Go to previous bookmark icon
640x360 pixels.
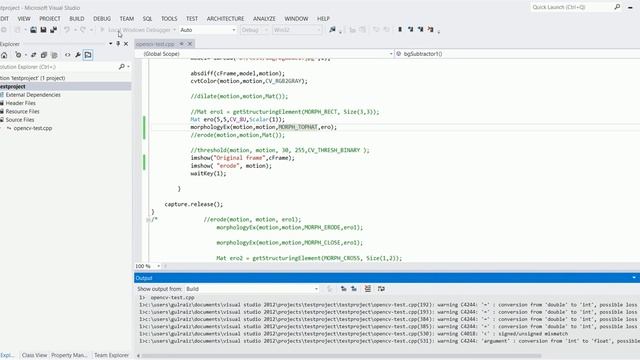(410, 29)
